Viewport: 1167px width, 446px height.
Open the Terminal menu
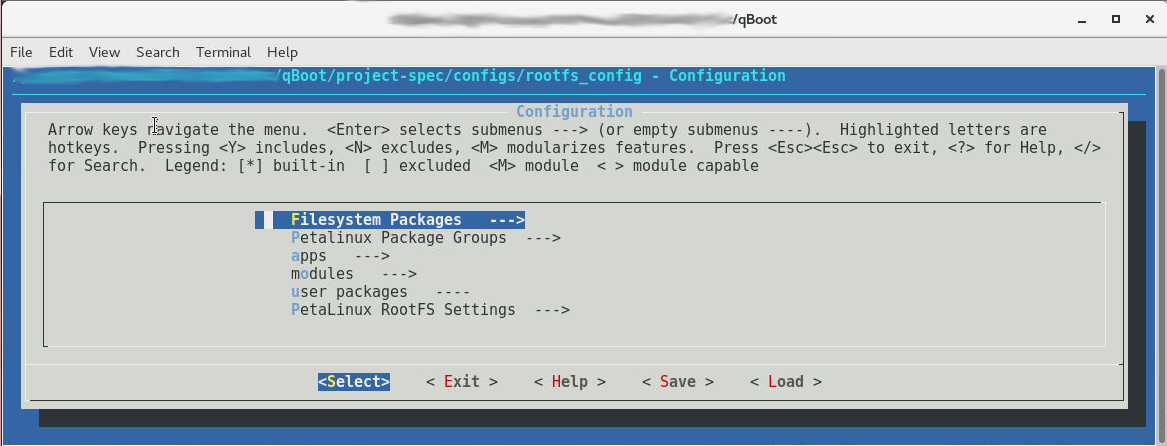point(223,52)
